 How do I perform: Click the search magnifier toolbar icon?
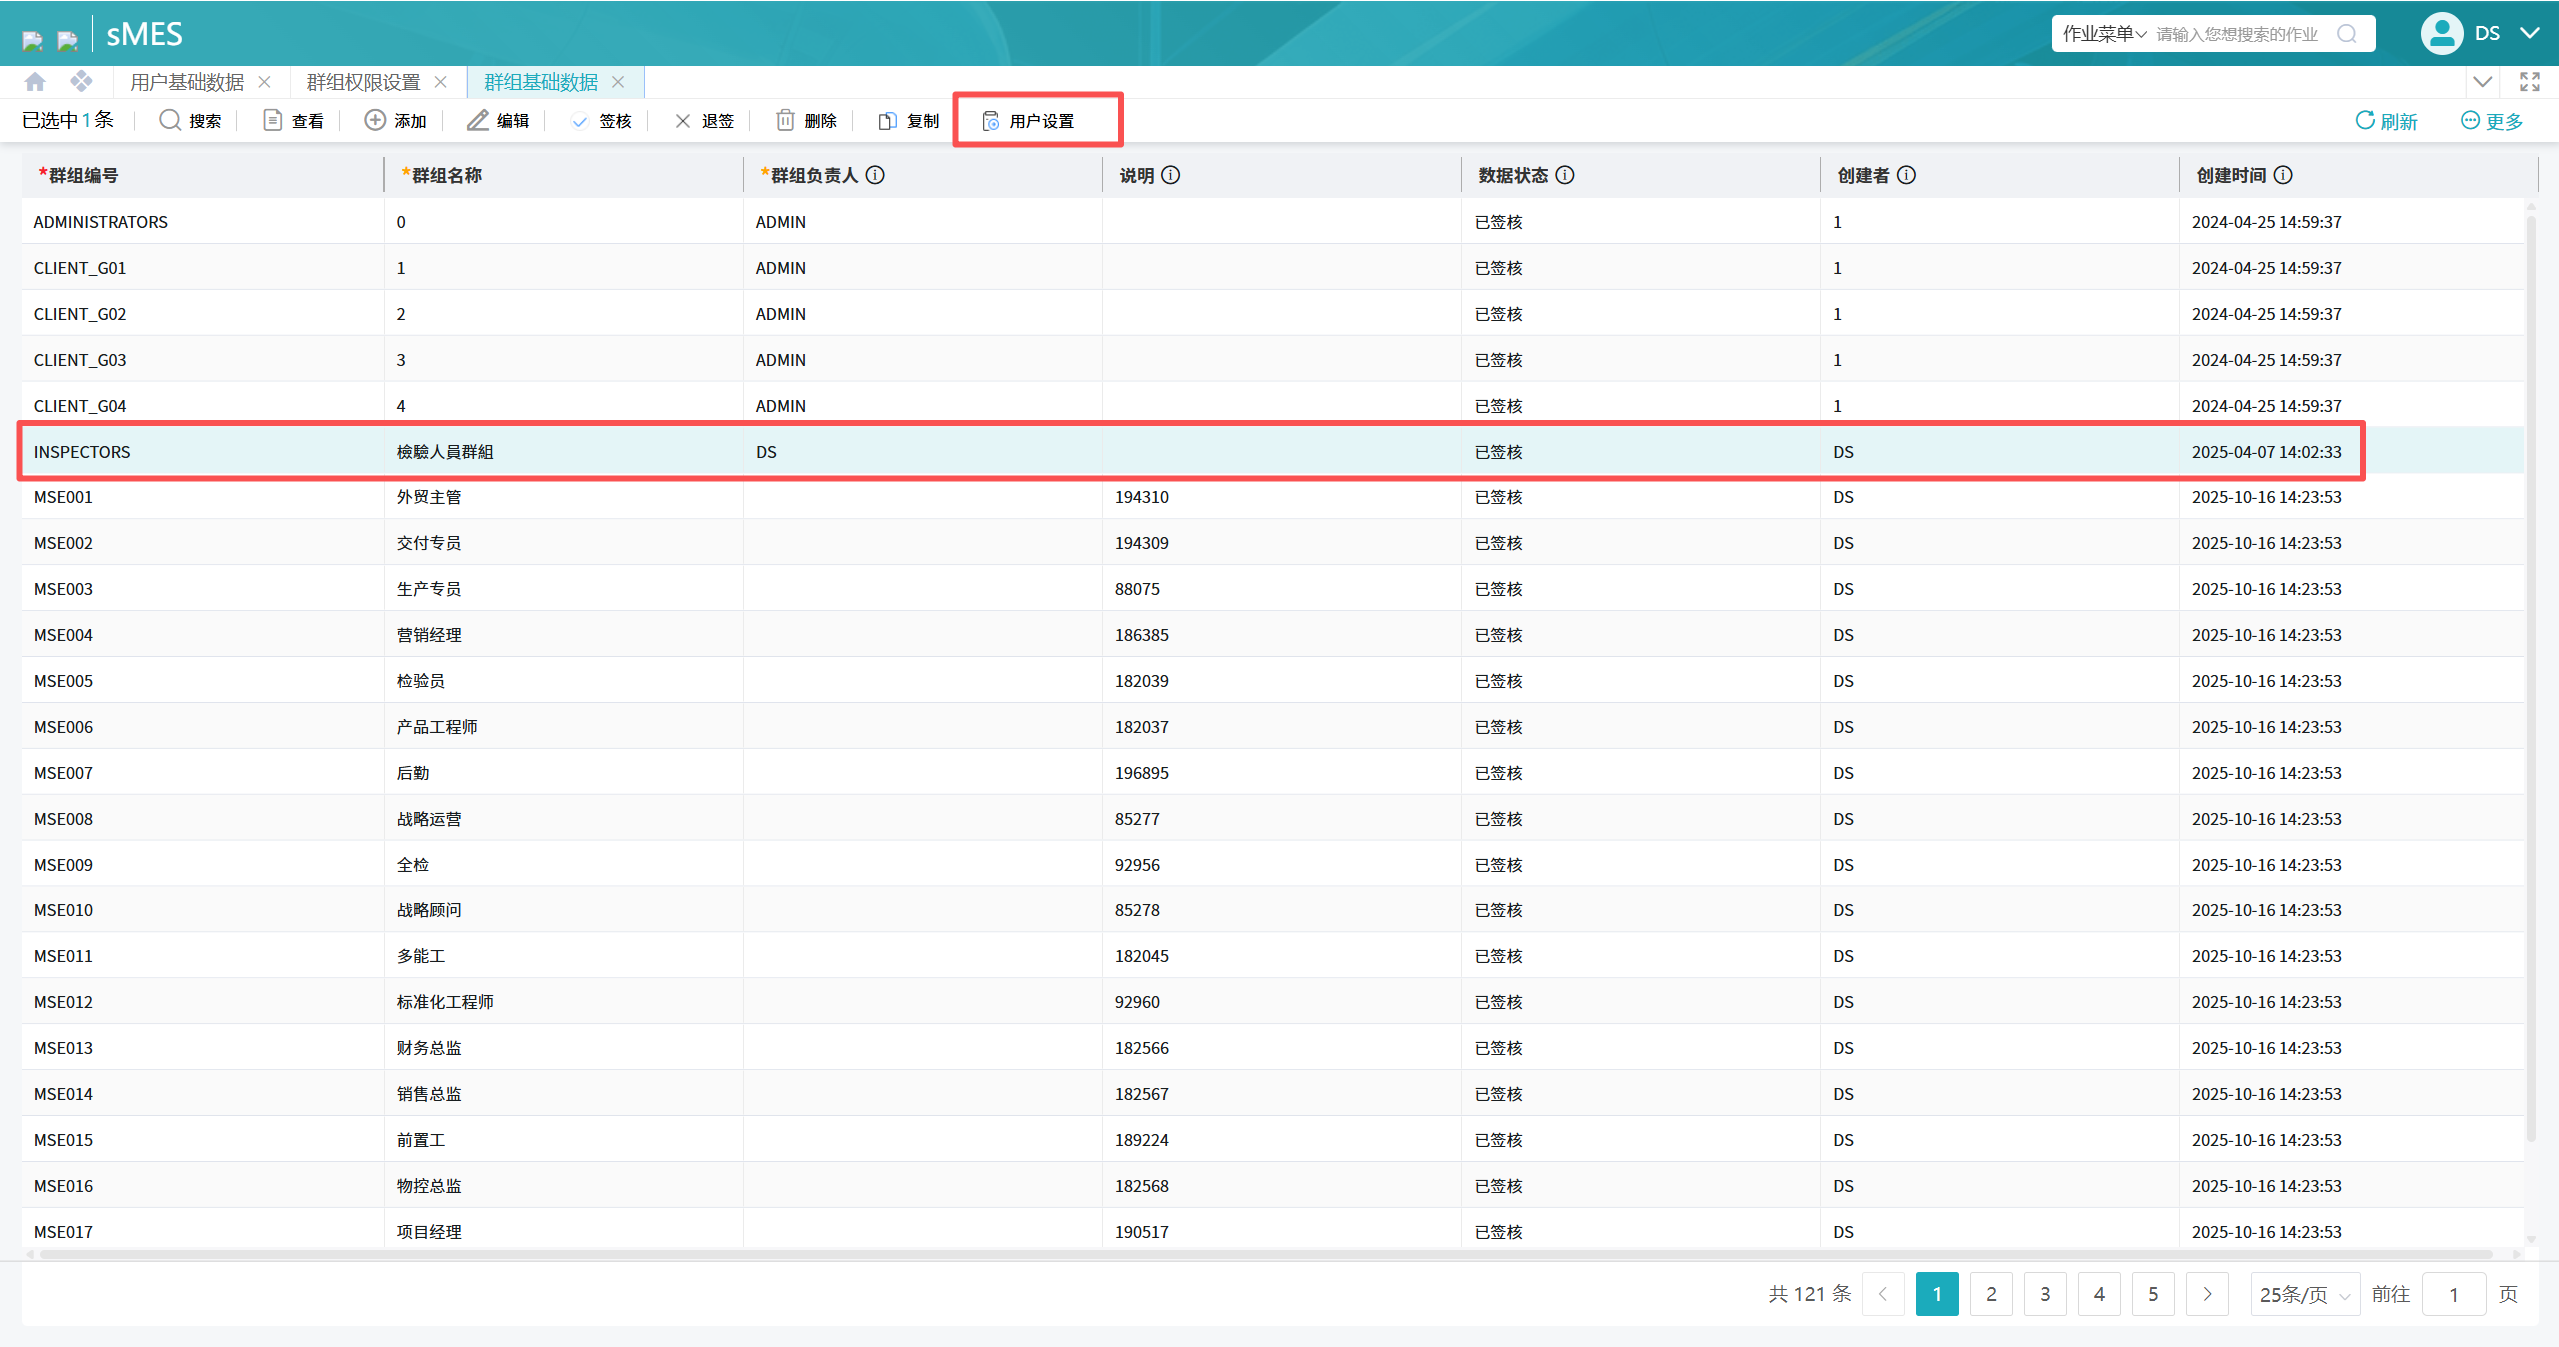pyautogui.click(x=170, y=120)
